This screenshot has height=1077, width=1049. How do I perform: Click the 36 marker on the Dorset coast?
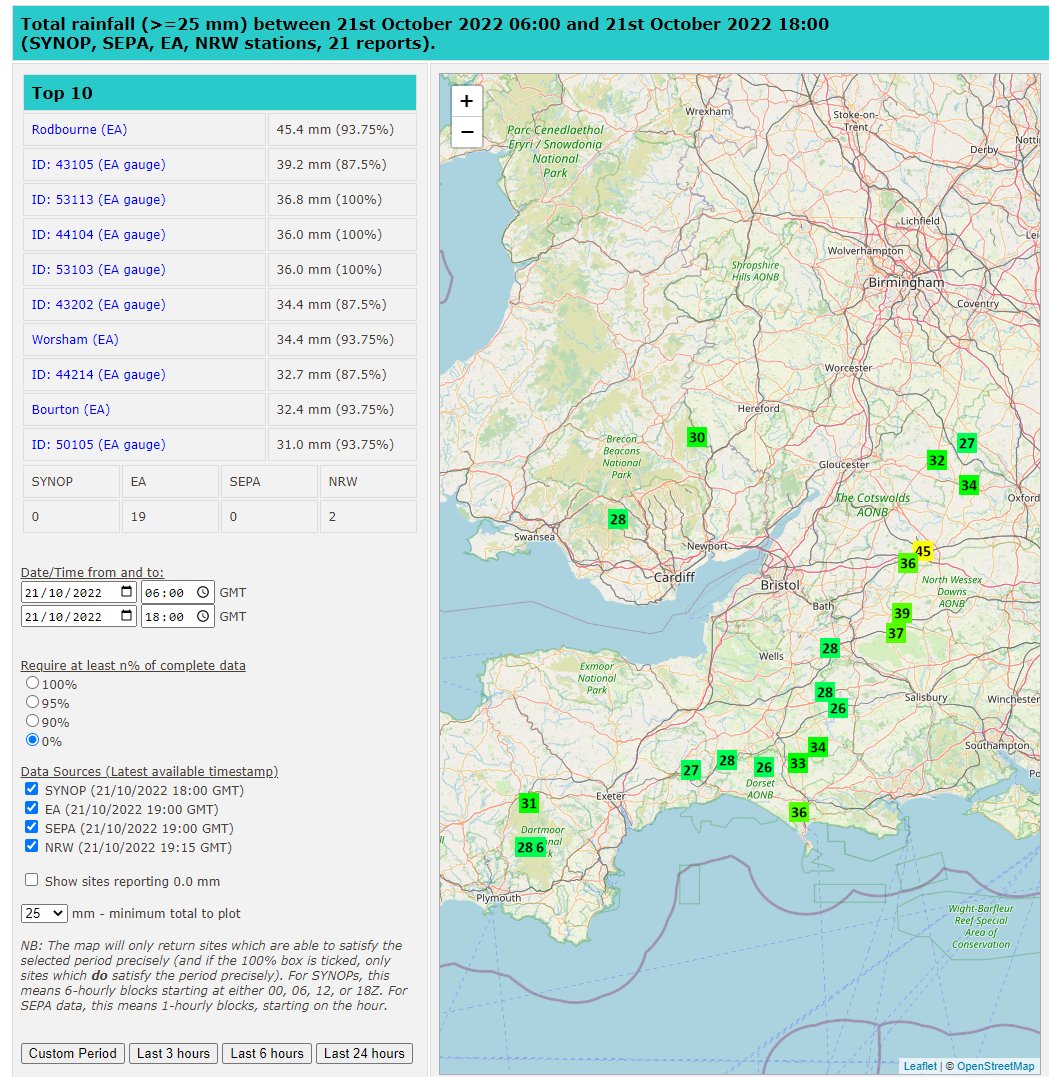(799, 813)
